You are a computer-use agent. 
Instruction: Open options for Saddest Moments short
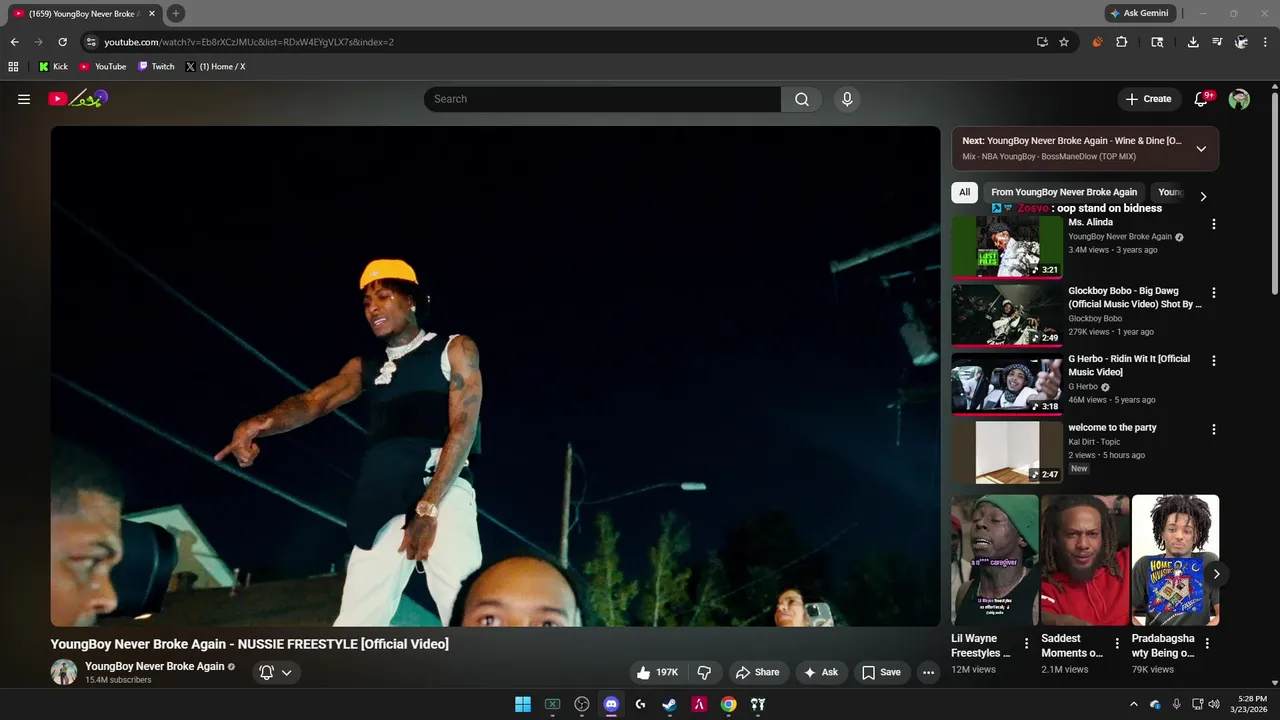tap(1117, 643)
